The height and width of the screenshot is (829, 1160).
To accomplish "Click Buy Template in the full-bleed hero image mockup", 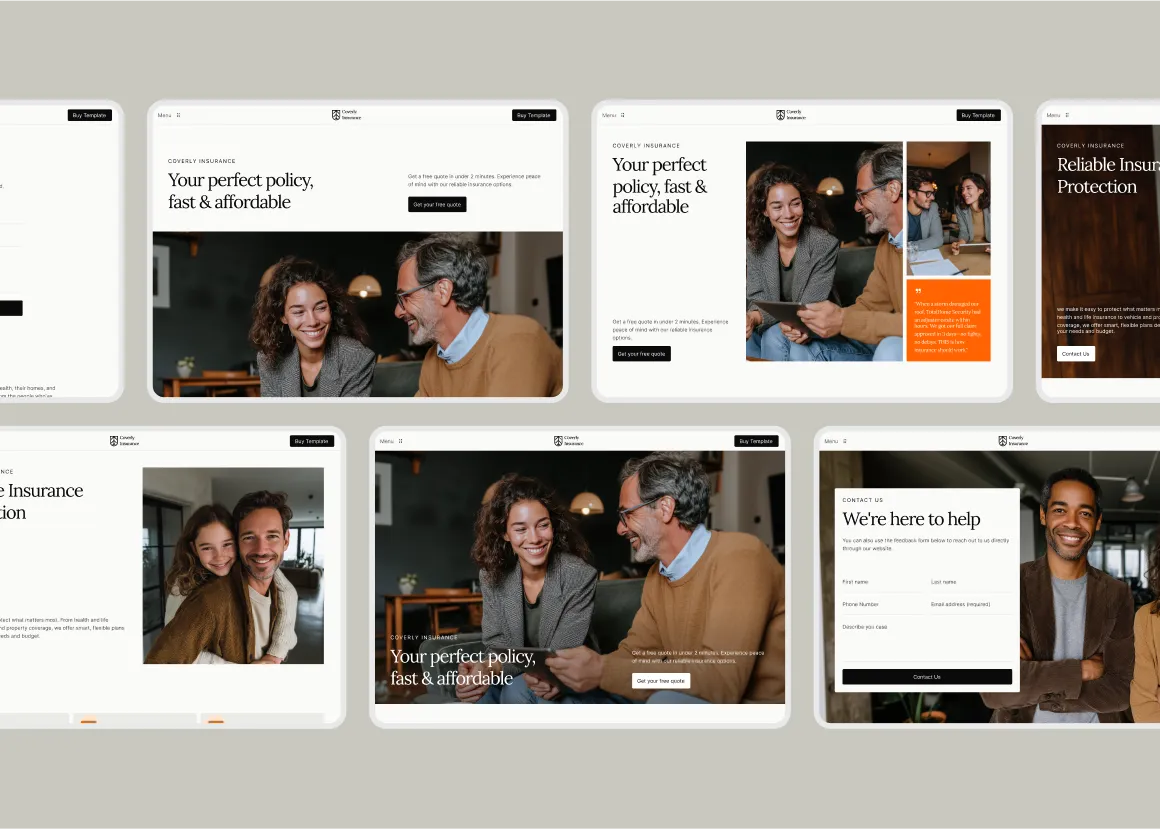I will pos(755,441).
